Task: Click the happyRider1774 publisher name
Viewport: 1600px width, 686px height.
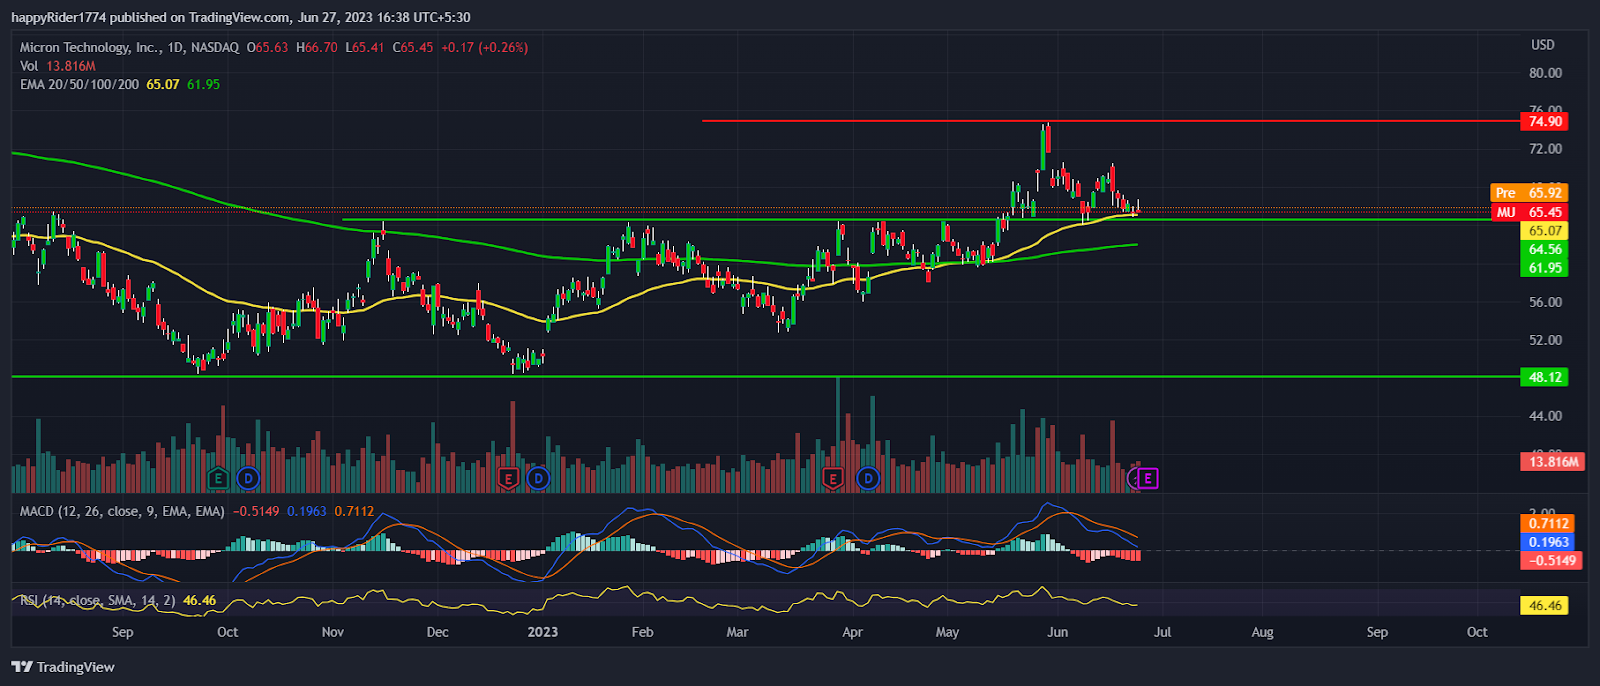Action: (58, 17)
